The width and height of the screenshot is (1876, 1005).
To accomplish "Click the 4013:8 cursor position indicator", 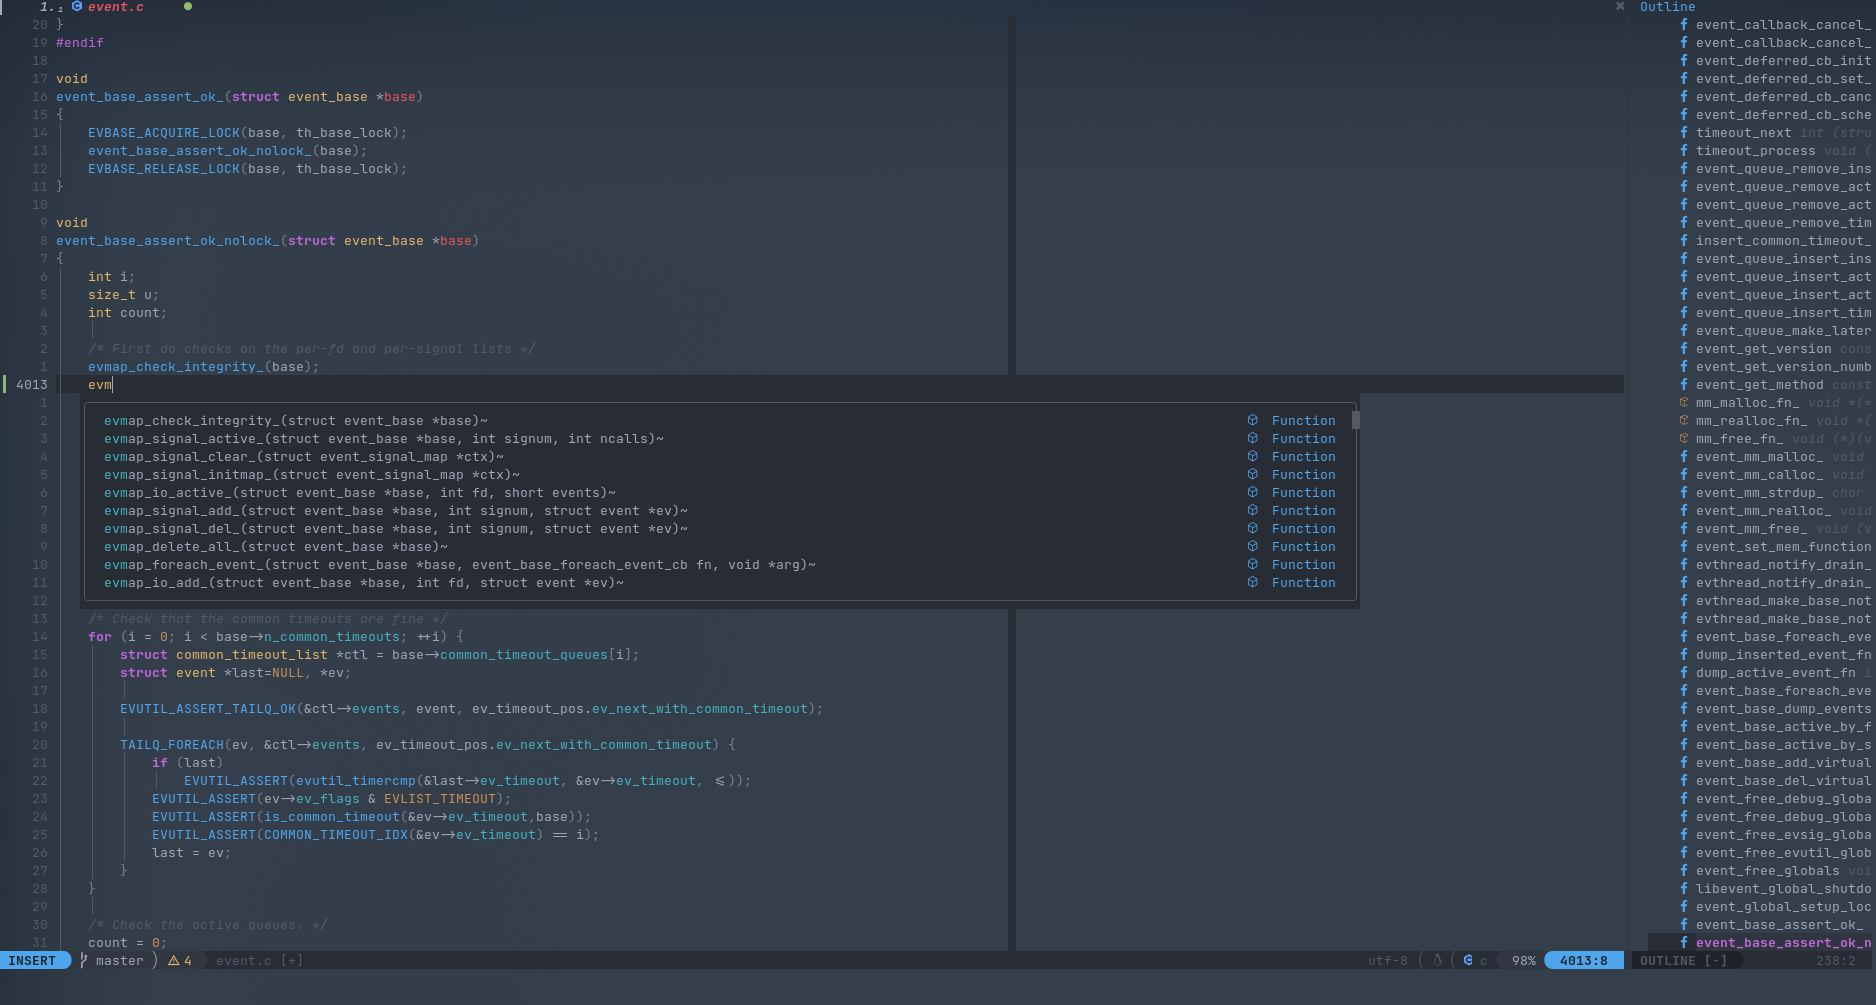I will [1584, 961].
